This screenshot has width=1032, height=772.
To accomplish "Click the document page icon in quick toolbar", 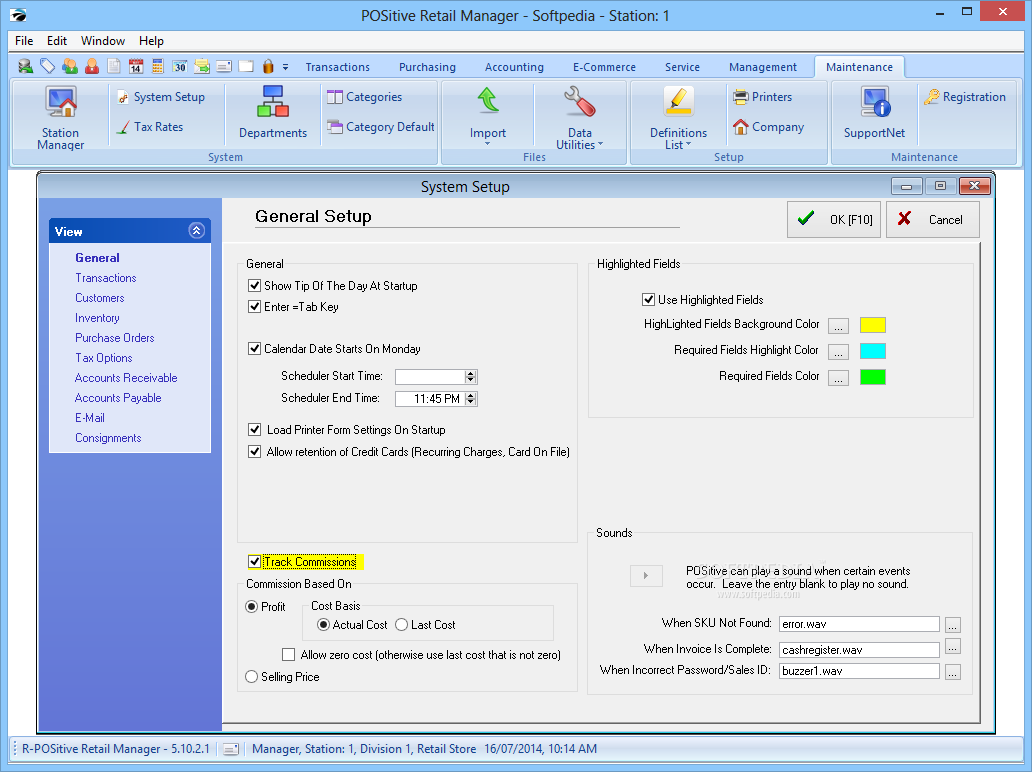I will (x=114, y=66).
